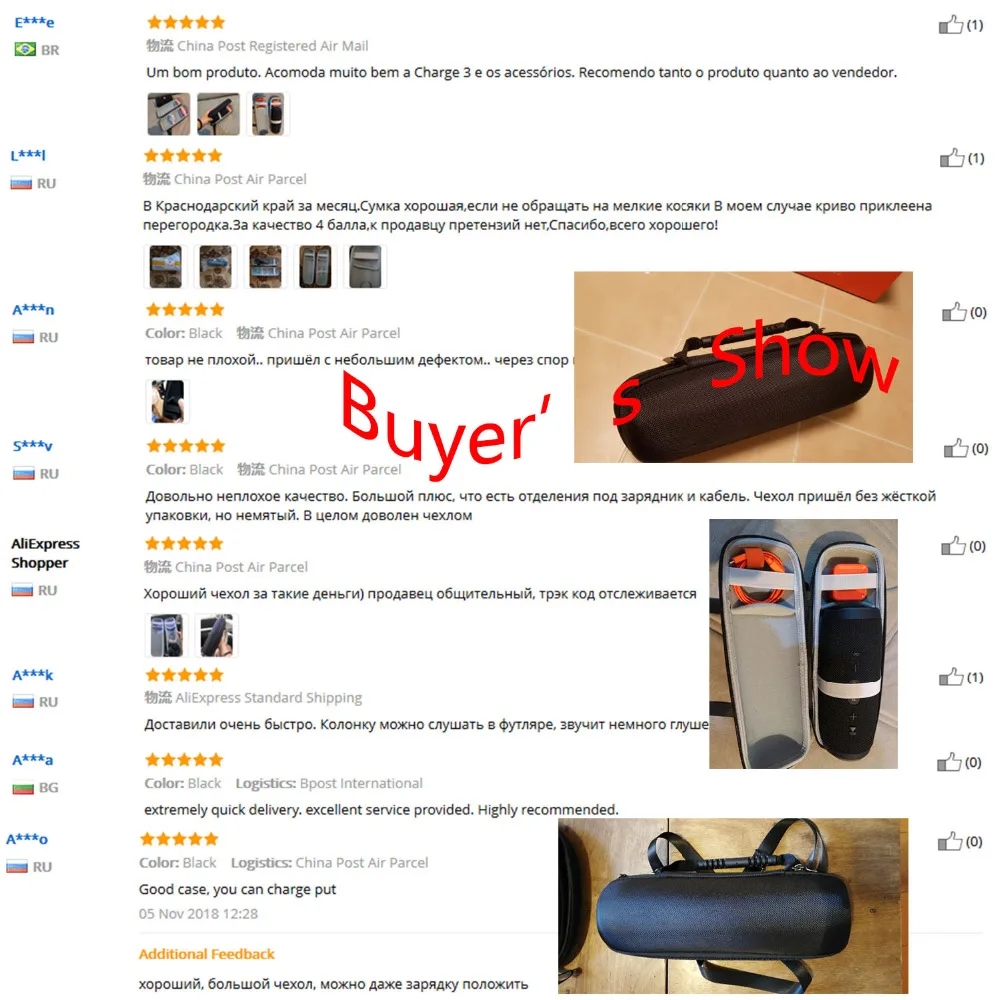
Task: Click the Additional Feedback heading
Action: 207,954
